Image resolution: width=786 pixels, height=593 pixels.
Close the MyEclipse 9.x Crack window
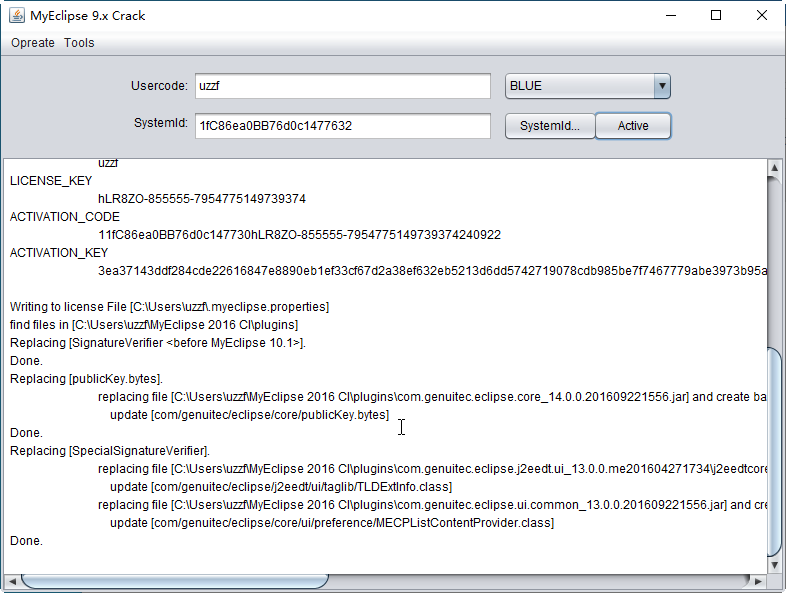click(761, 16)
